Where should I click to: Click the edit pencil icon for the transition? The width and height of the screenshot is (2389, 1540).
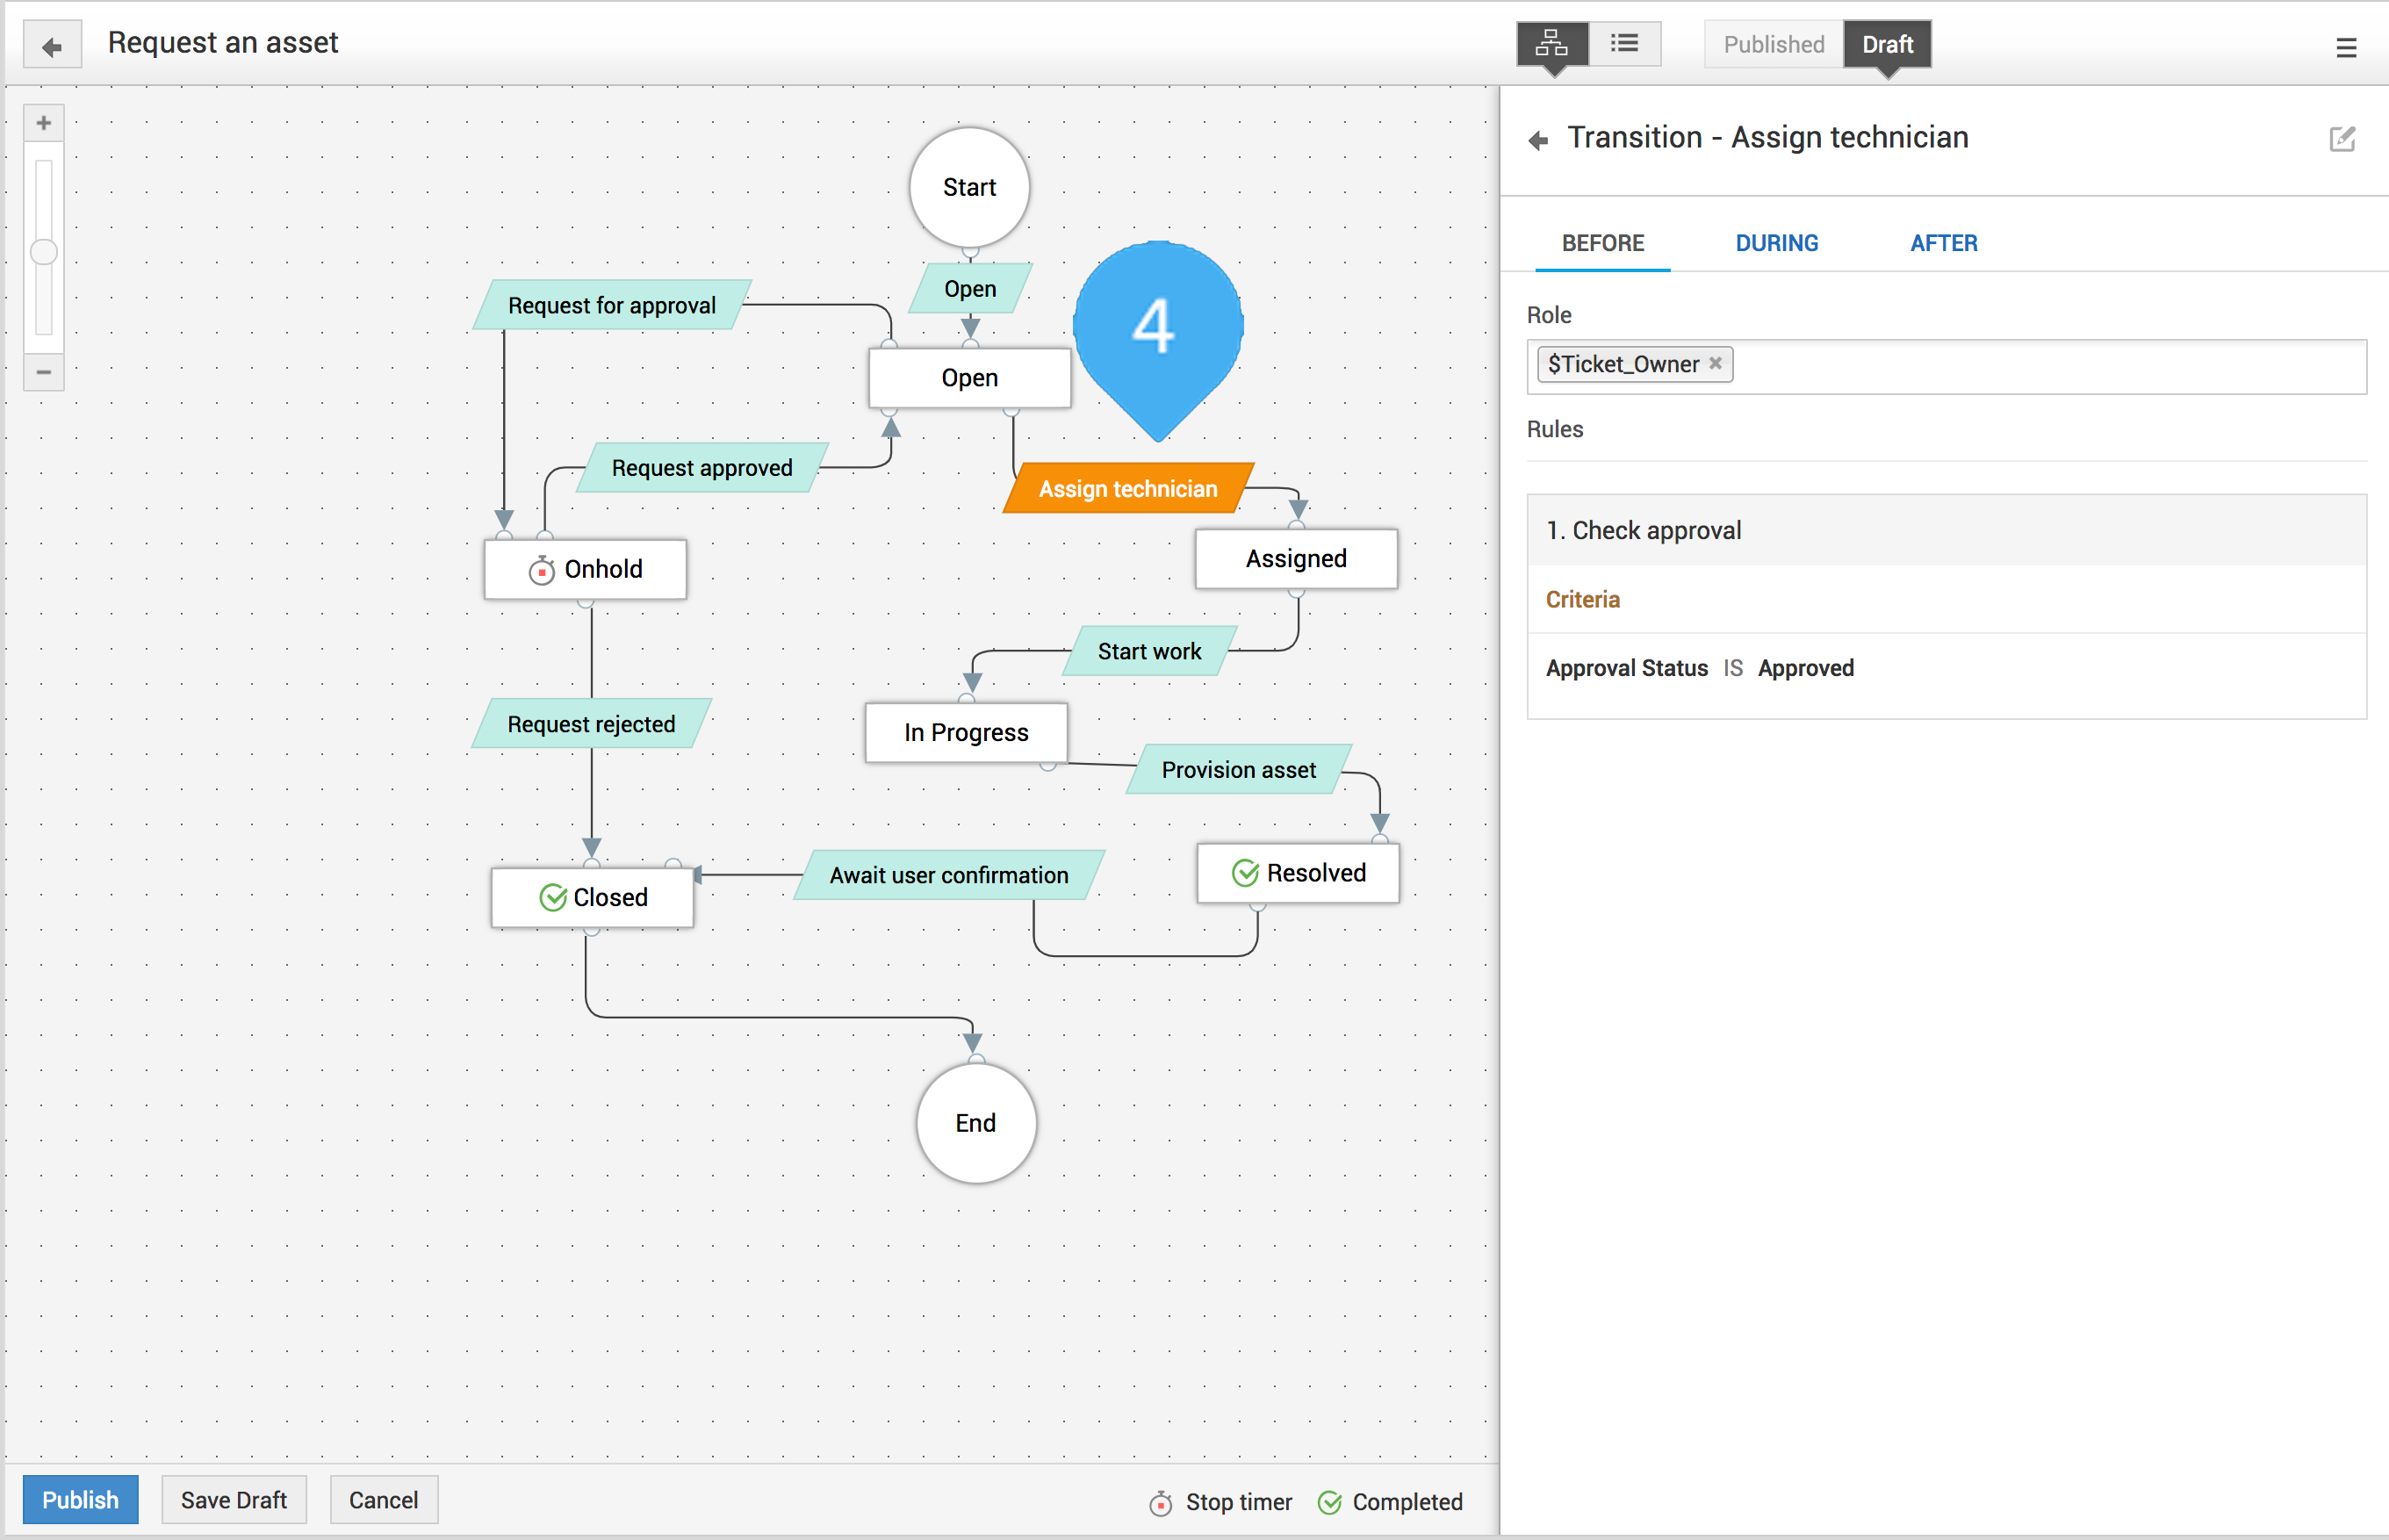click(x=2342, y=139)
